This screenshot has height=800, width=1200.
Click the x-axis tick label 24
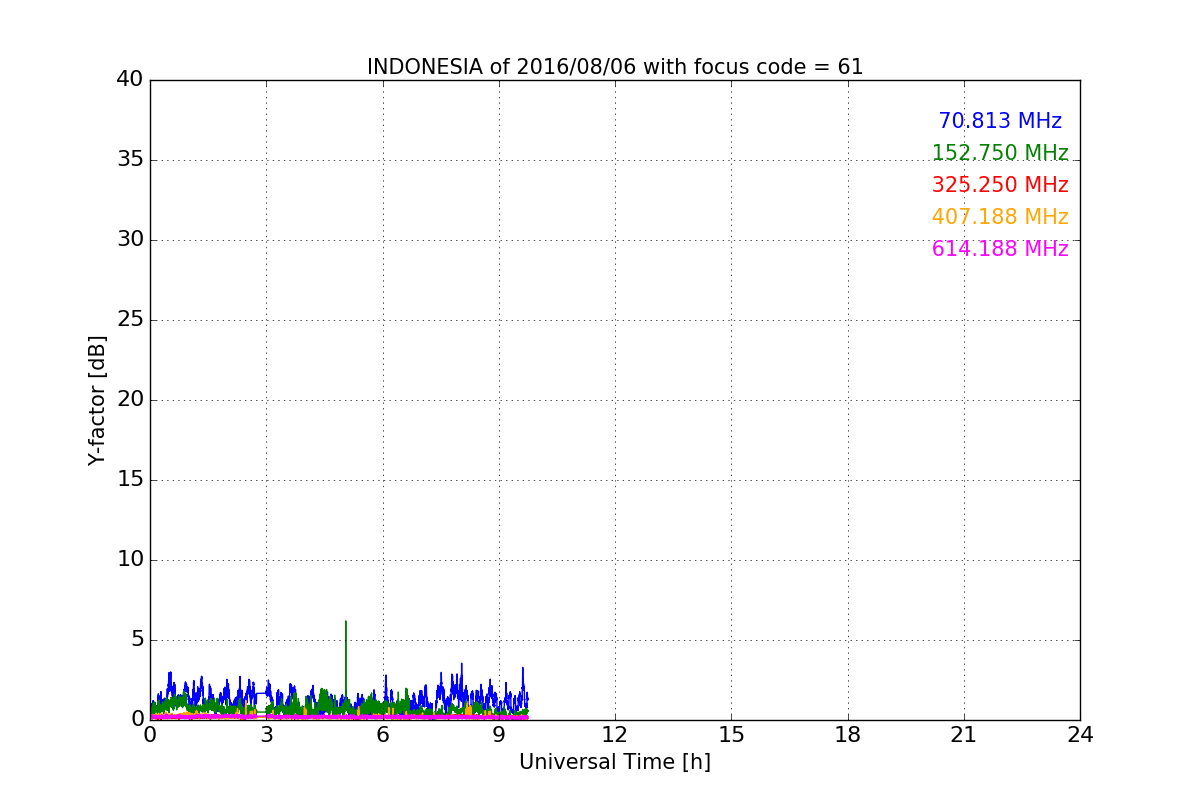point(1080,734)
